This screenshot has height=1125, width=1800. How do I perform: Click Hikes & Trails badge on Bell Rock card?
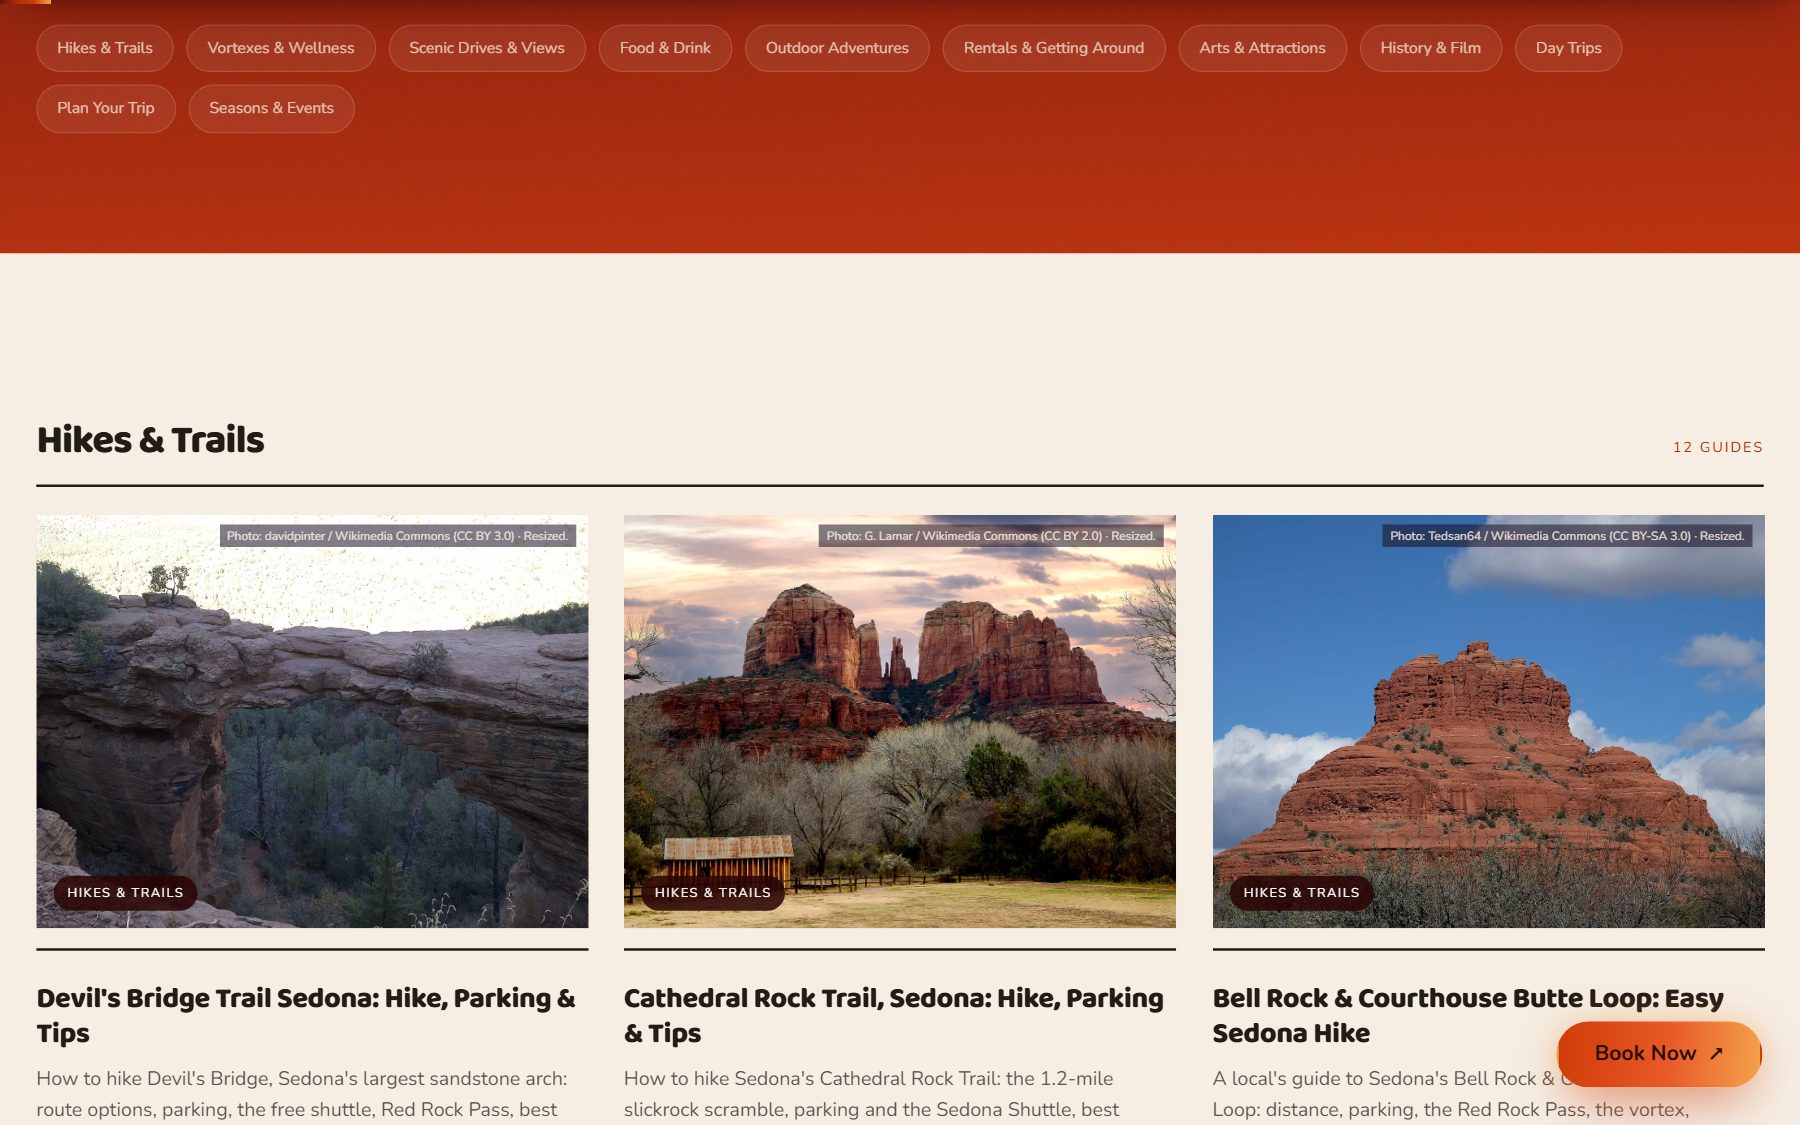tap(1301, 892)
